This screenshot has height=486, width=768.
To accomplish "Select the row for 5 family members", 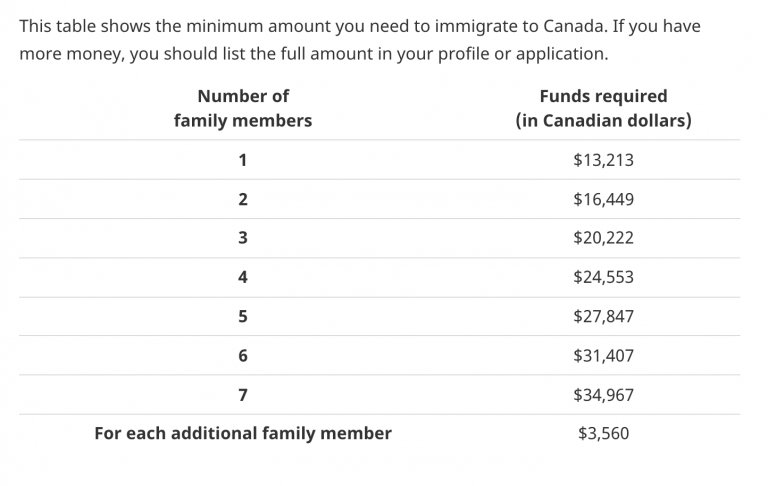I will point(380,316).
